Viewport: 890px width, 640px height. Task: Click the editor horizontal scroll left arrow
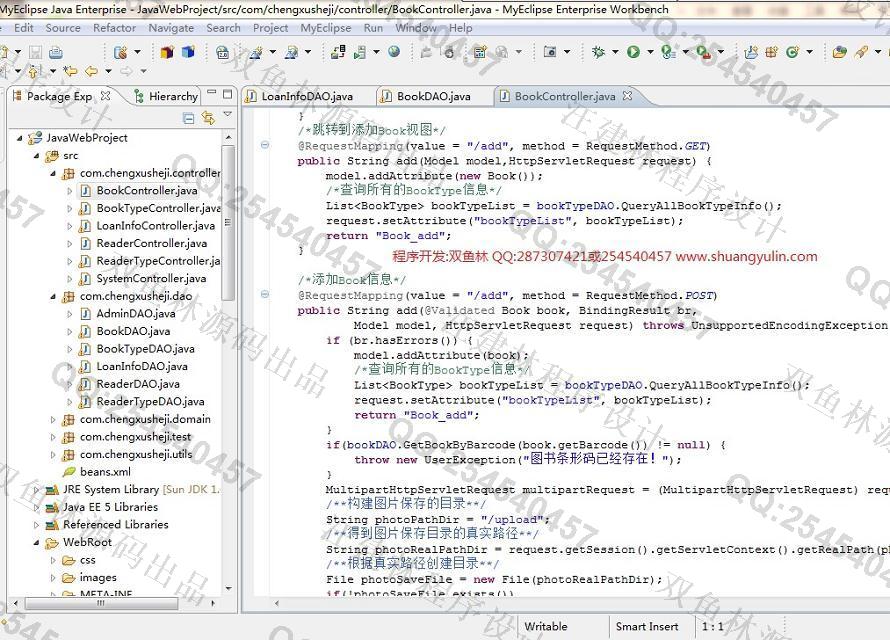coord(276,603)
